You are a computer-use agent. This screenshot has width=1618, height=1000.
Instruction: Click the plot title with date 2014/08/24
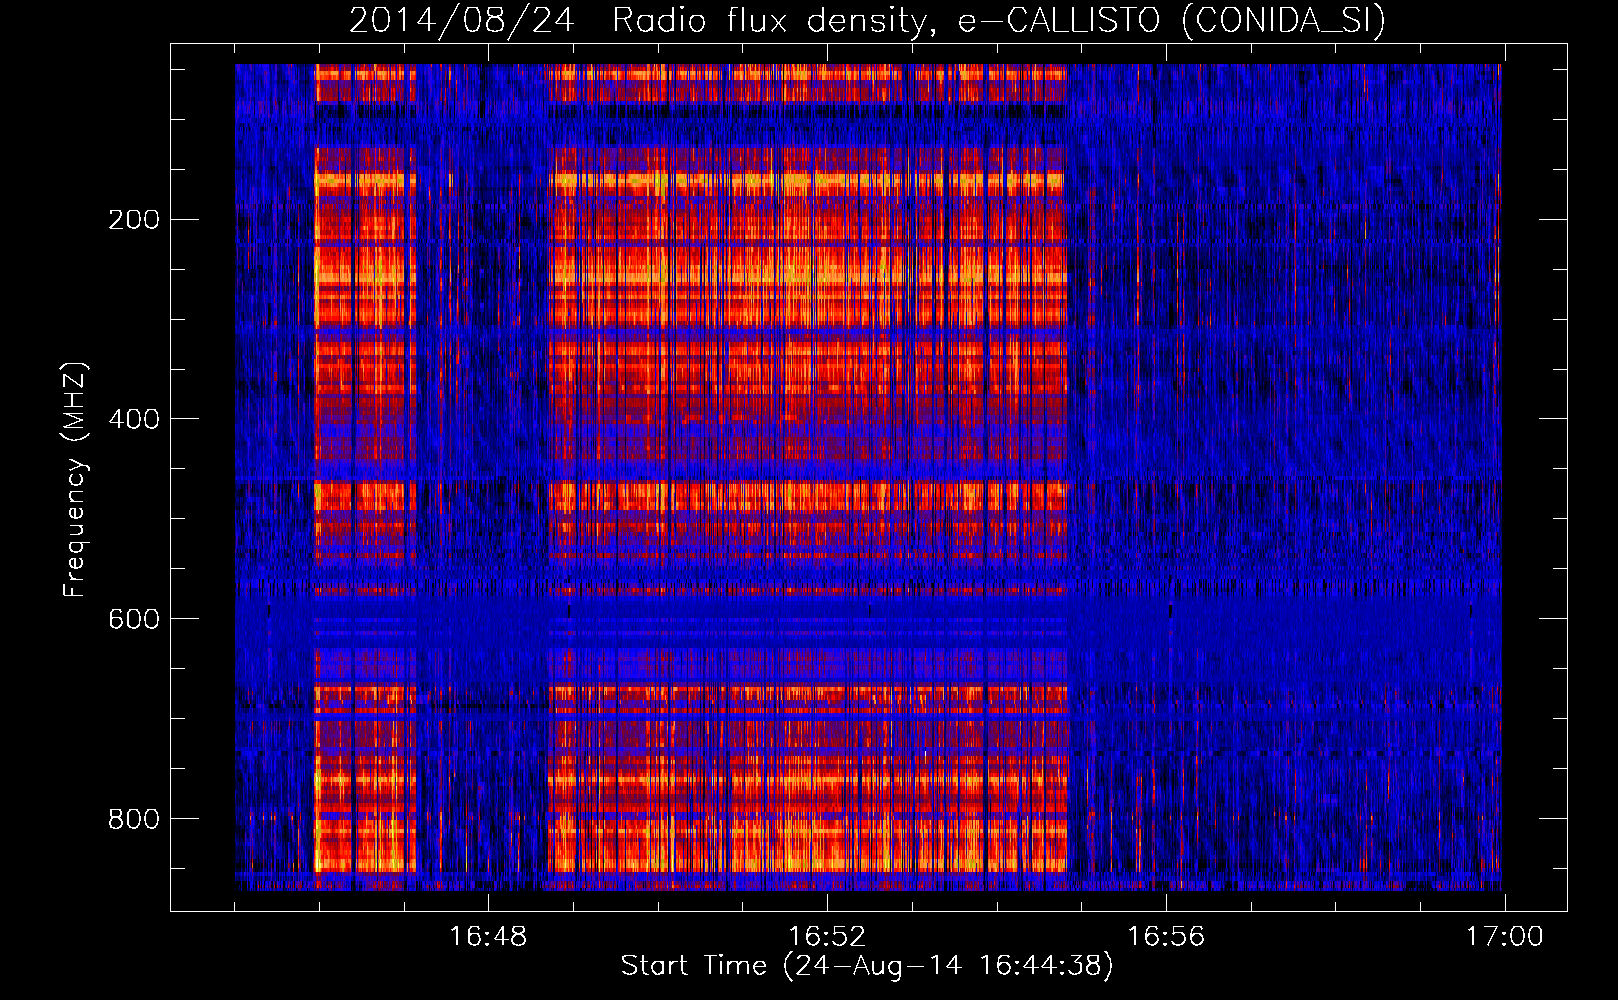coord(868,20)
